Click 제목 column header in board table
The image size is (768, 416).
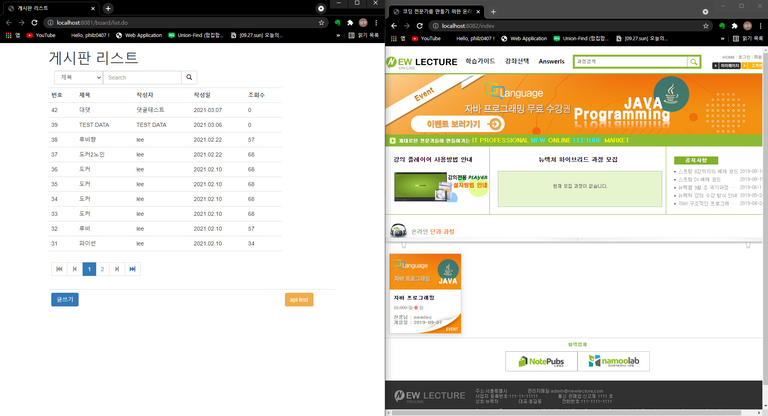click(x=85, y=95)
